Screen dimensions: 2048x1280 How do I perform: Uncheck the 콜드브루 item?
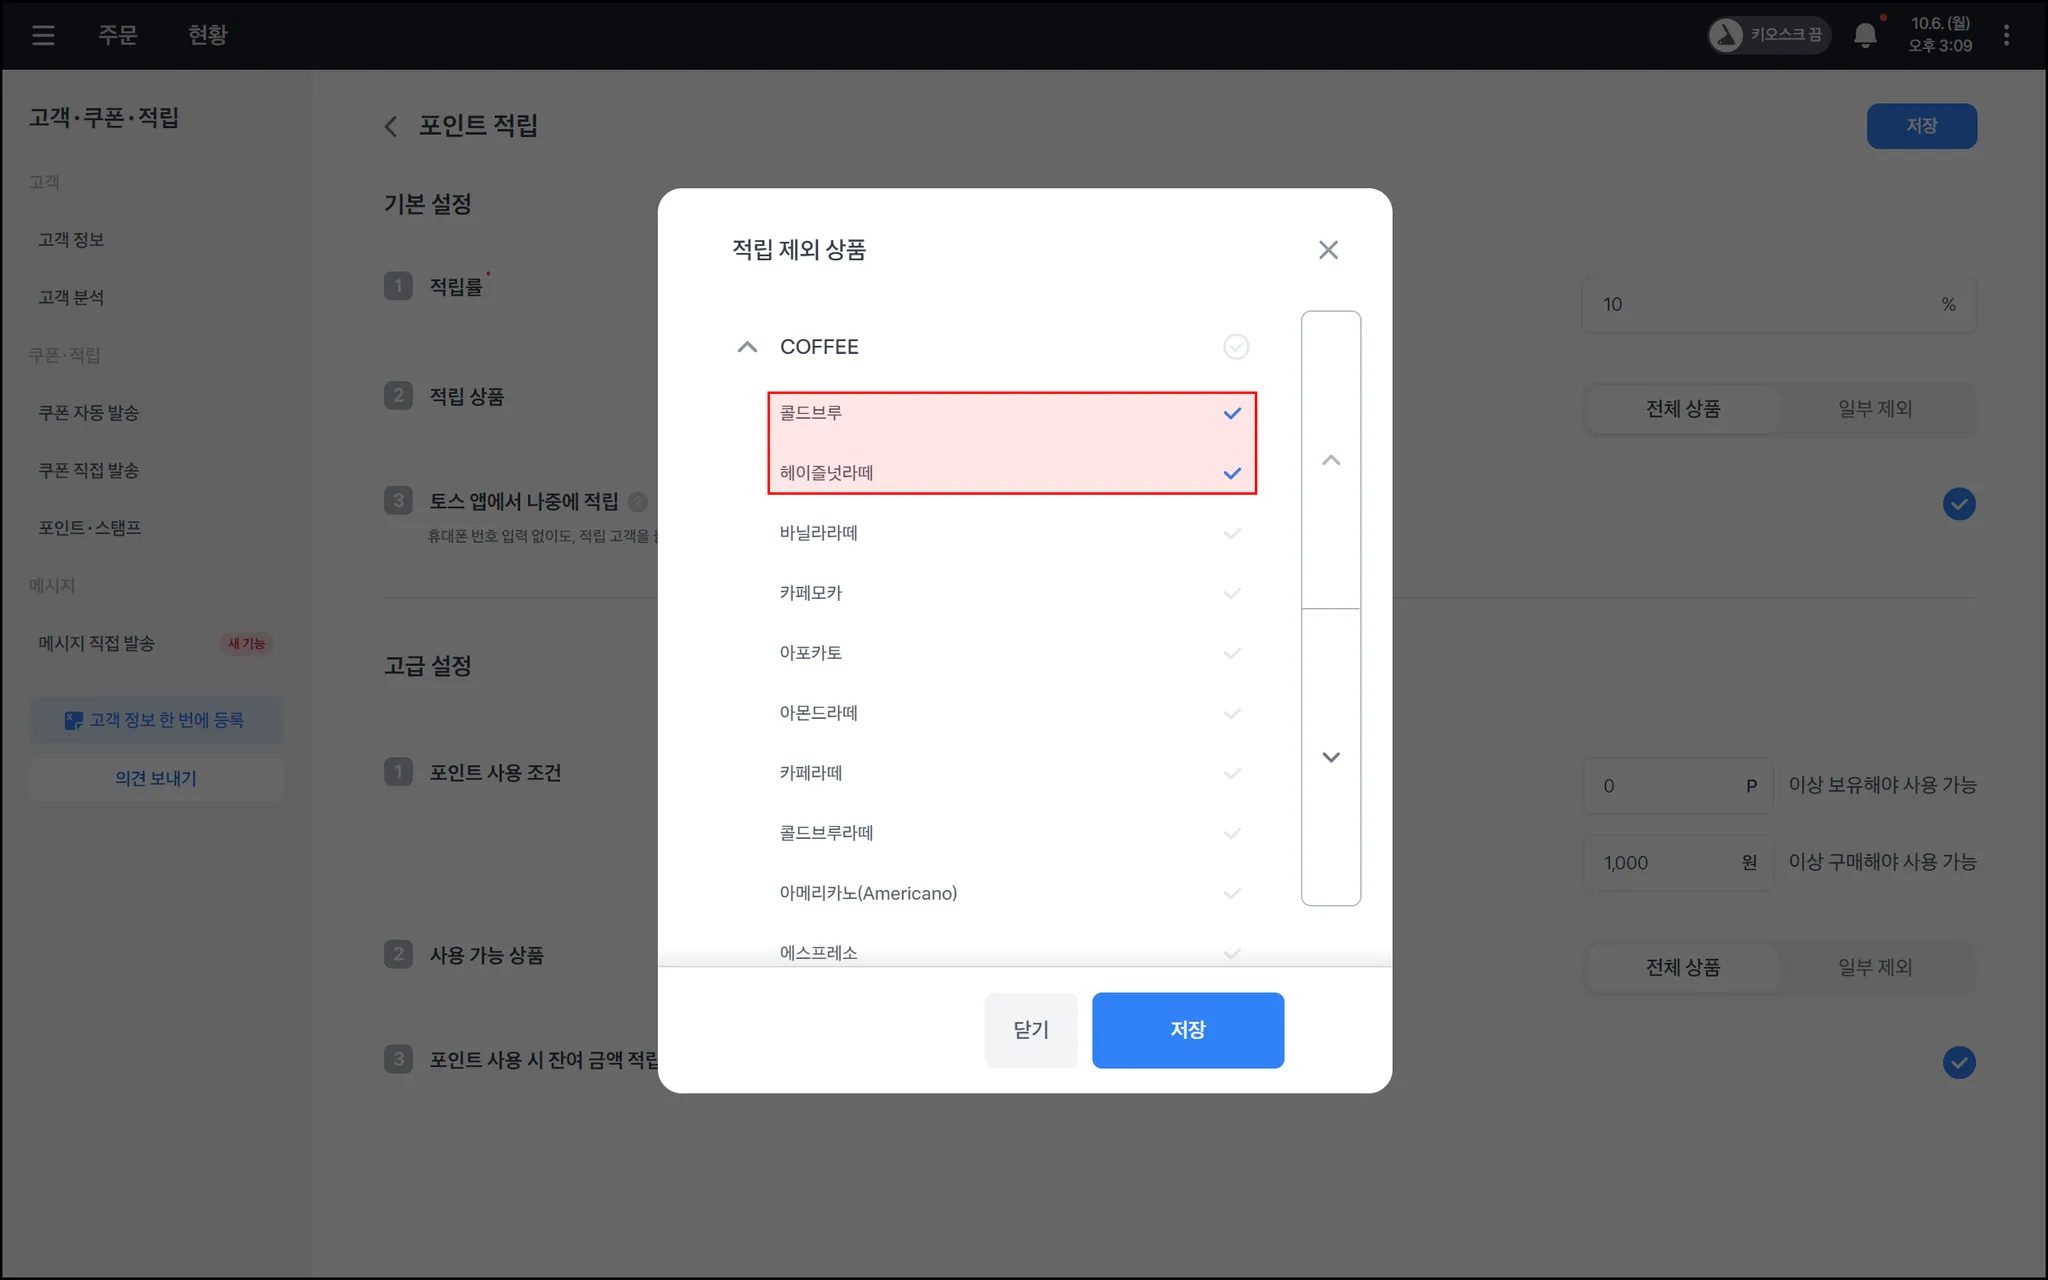click(1232, 413)
